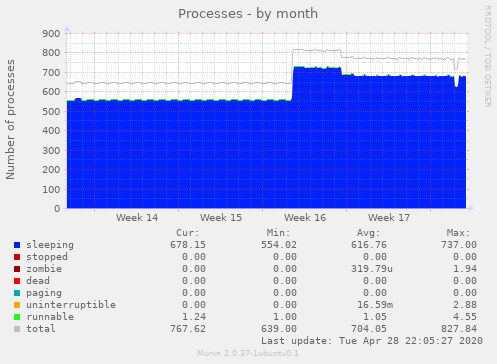Click total average value 704.05
Viewport: 497px width, 364px height.
click(369, 329)
